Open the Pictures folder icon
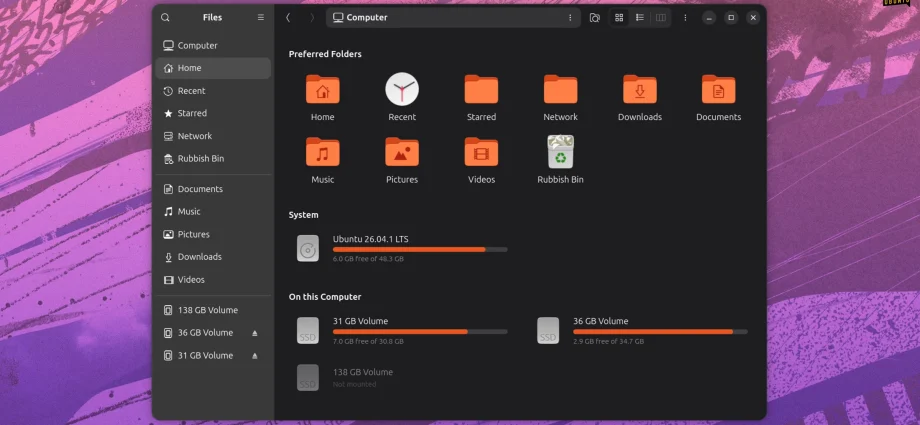The image size is (920, 425). pos(402,151)
